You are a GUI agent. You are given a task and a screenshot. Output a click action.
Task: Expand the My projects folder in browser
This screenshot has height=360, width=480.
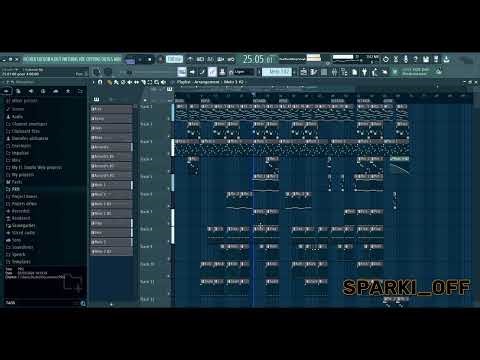pos(20,175)
